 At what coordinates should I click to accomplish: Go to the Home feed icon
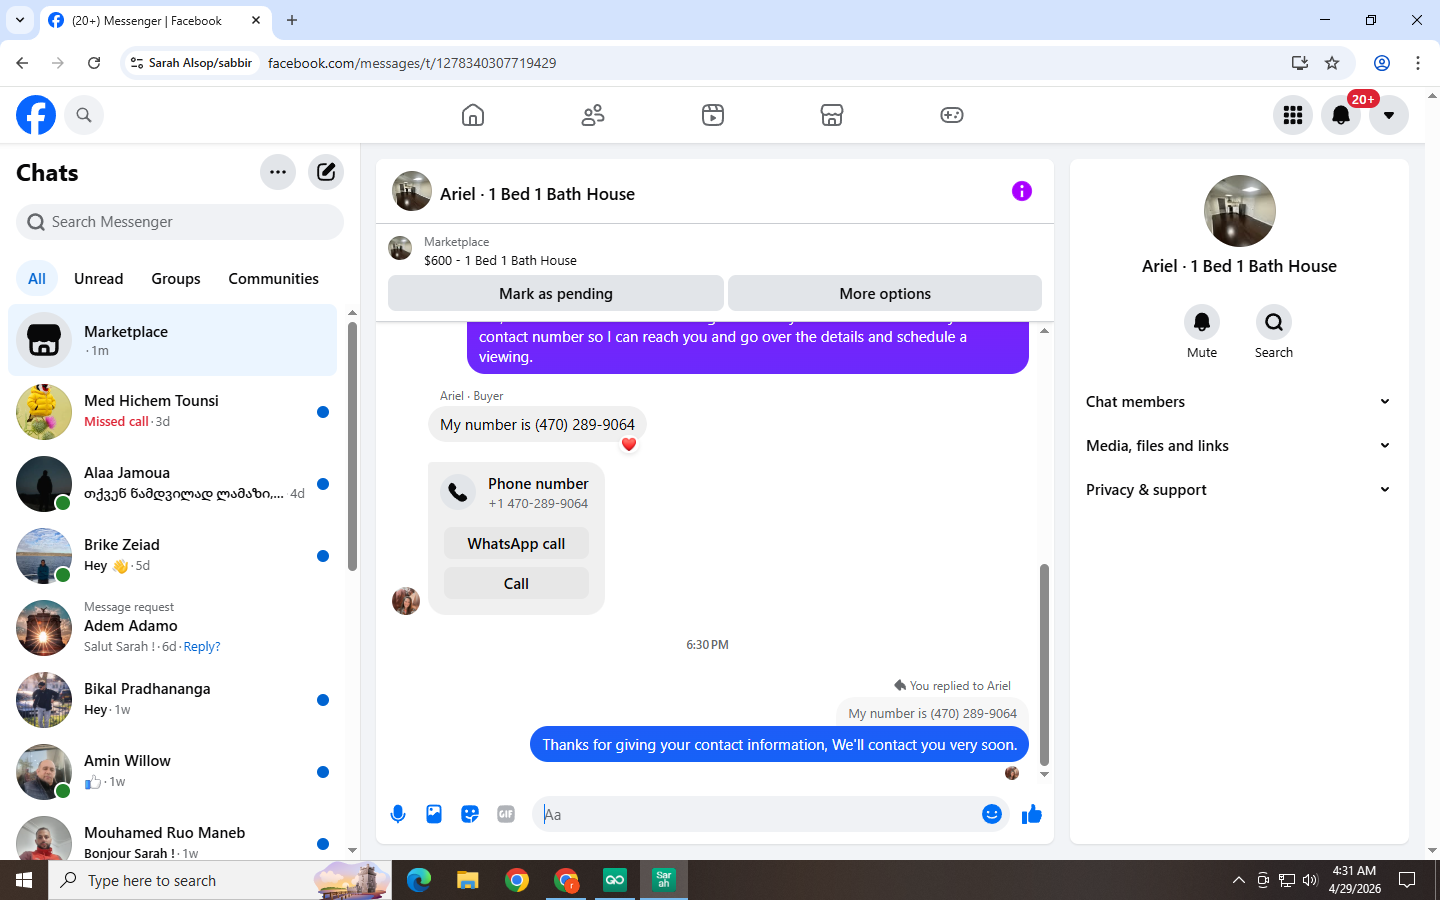[473, 115]
